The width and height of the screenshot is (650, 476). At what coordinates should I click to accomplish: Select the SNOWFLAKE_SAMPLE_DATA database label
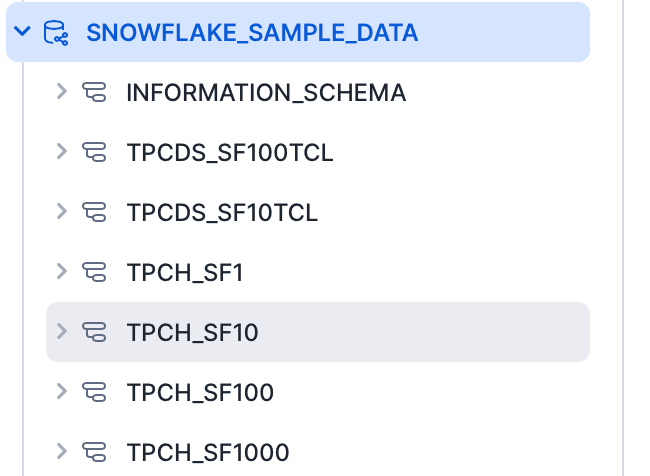[x=252, y=33]
